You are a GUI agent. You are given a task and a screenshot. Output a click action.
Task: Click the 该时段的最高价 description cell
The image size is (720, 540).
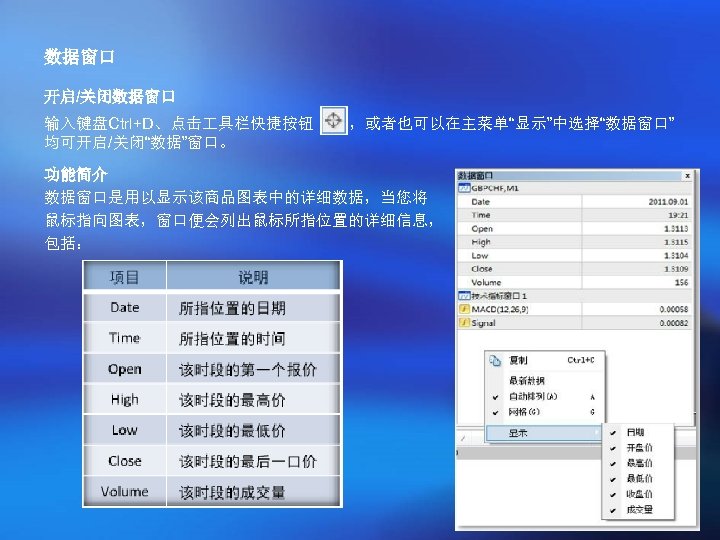click(x=253, y=400)
